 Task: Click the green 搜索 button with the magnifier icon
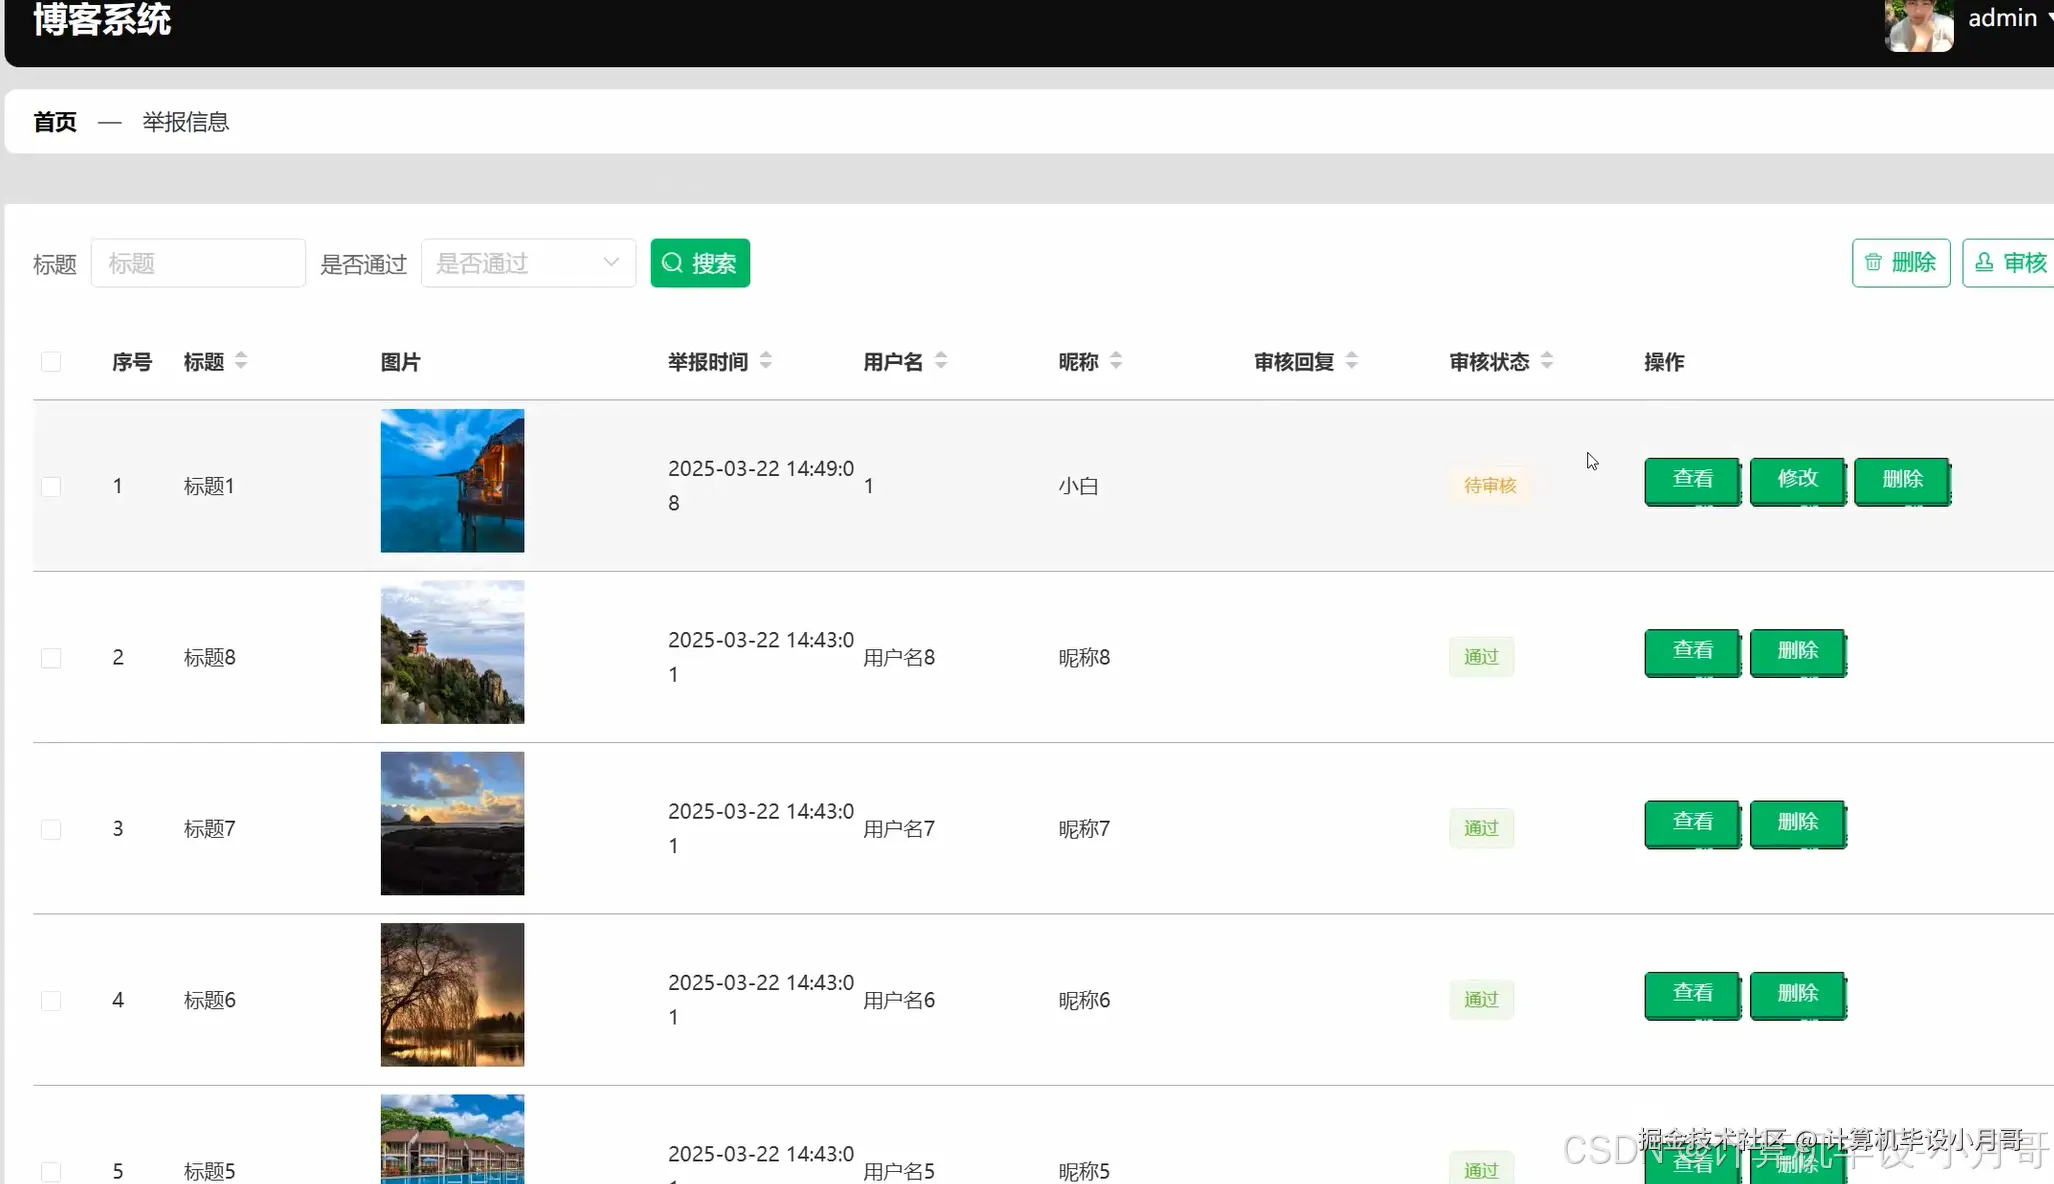700,263
